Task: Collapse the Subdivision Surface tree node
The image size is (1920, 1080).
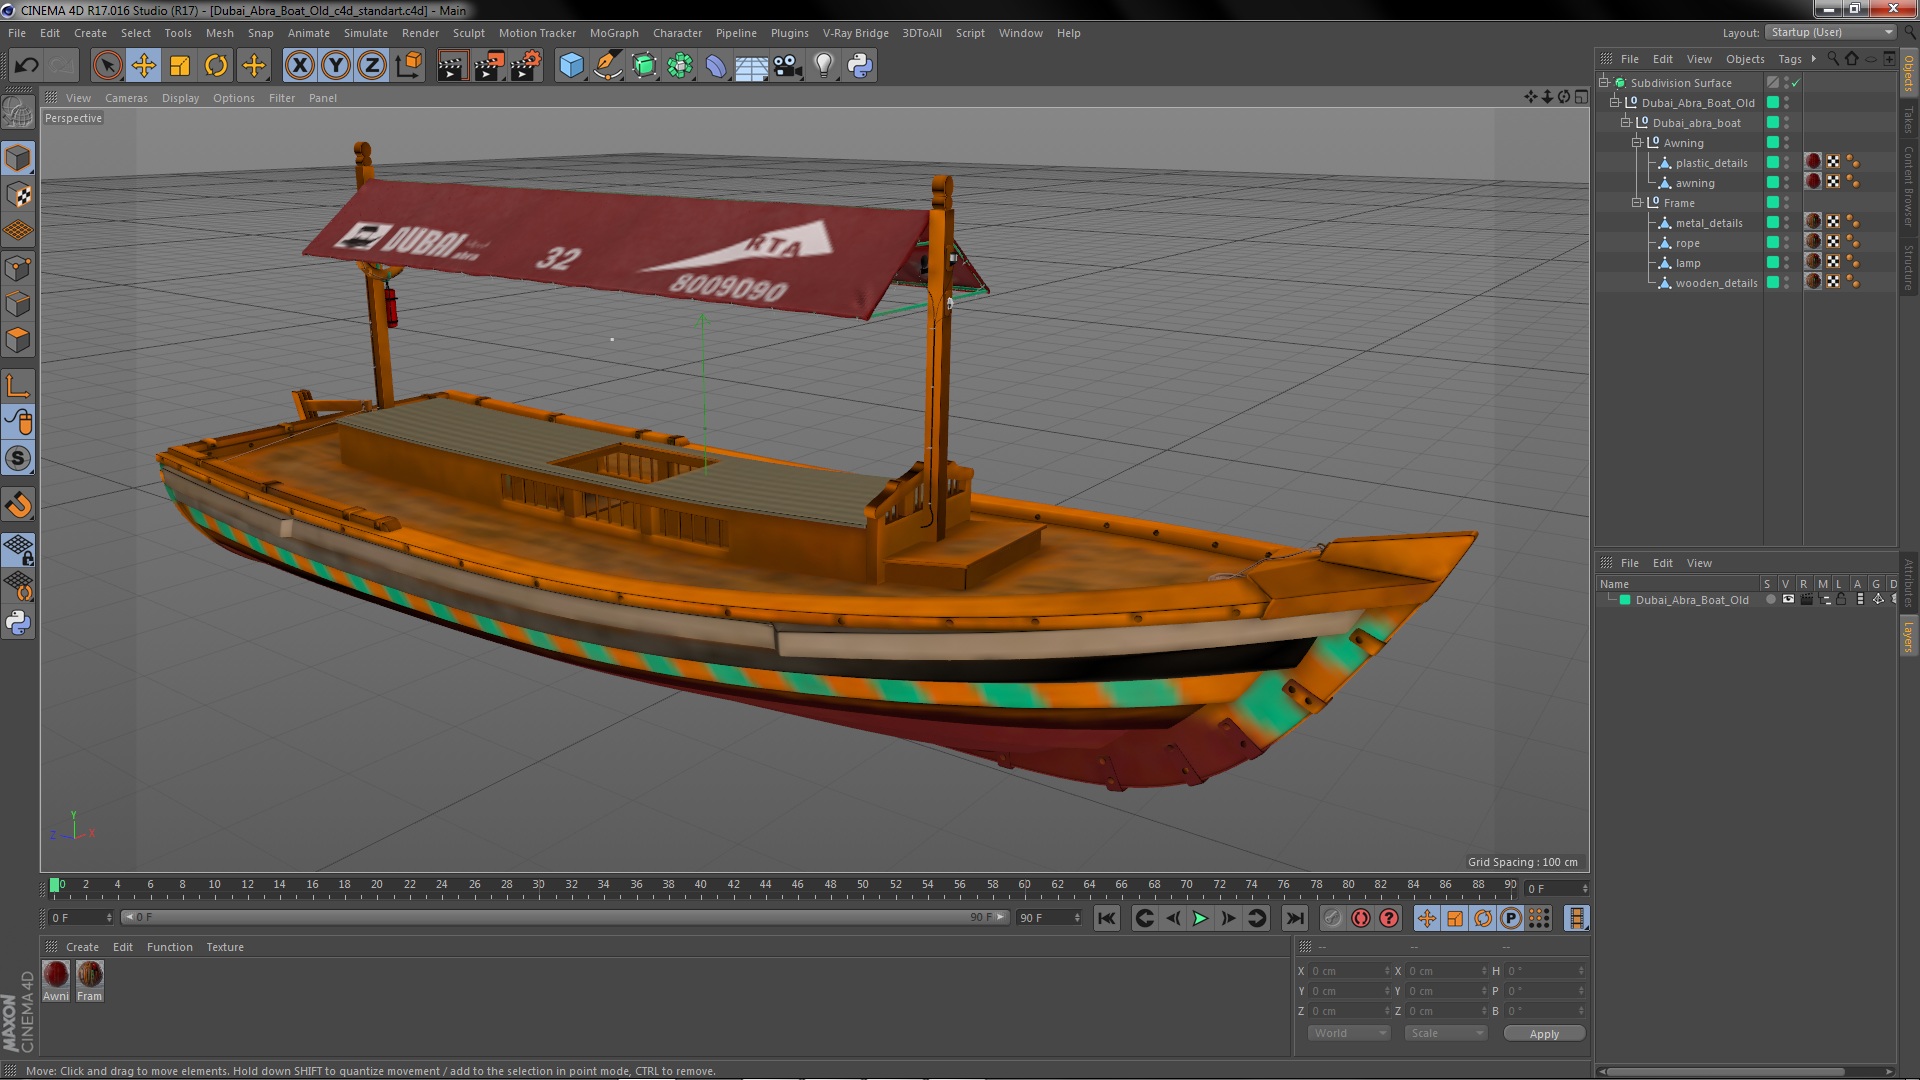Action: click(x=1604, y=82)
